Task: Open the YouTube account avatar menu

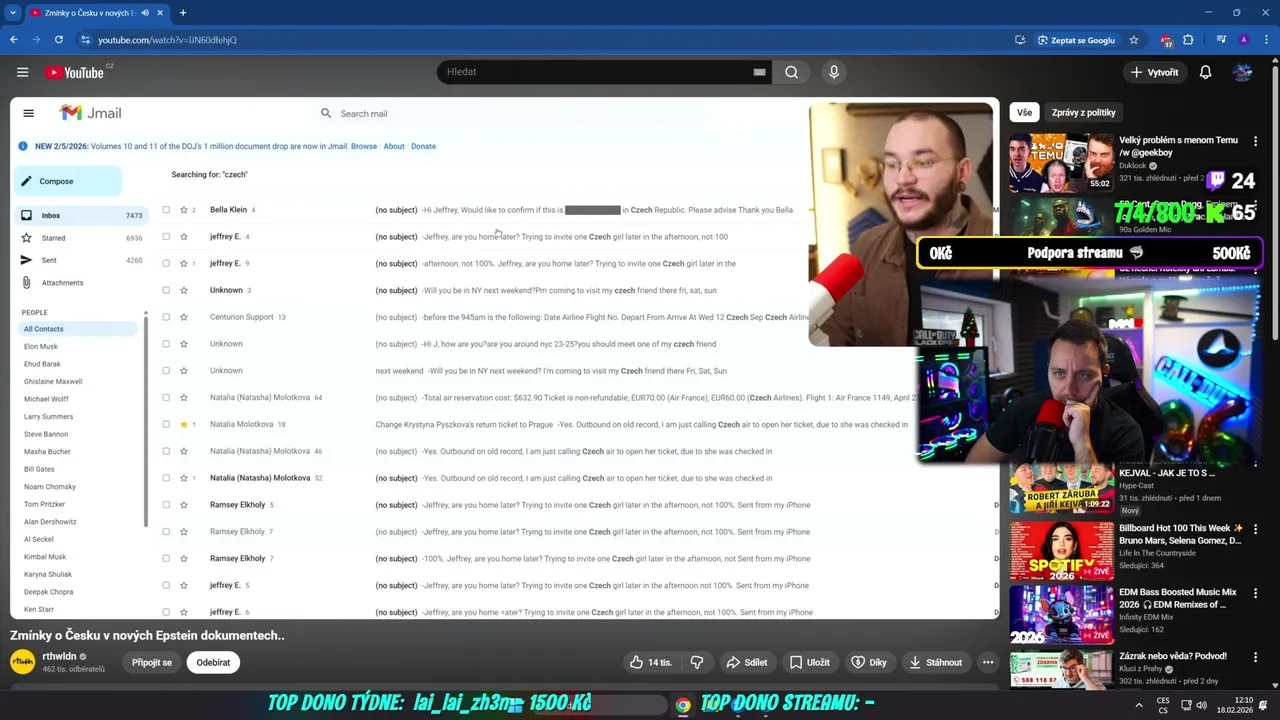Action: click(x=1242, y=72)
